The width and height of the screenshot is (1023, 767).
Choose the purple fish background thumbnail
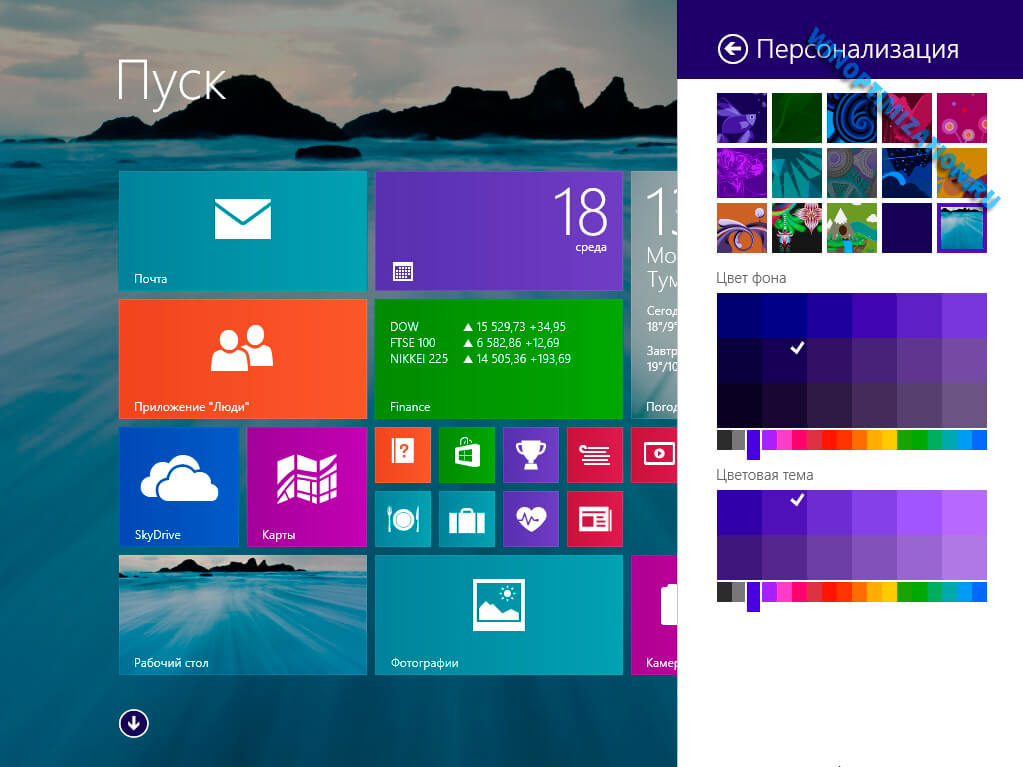(741, 118)
